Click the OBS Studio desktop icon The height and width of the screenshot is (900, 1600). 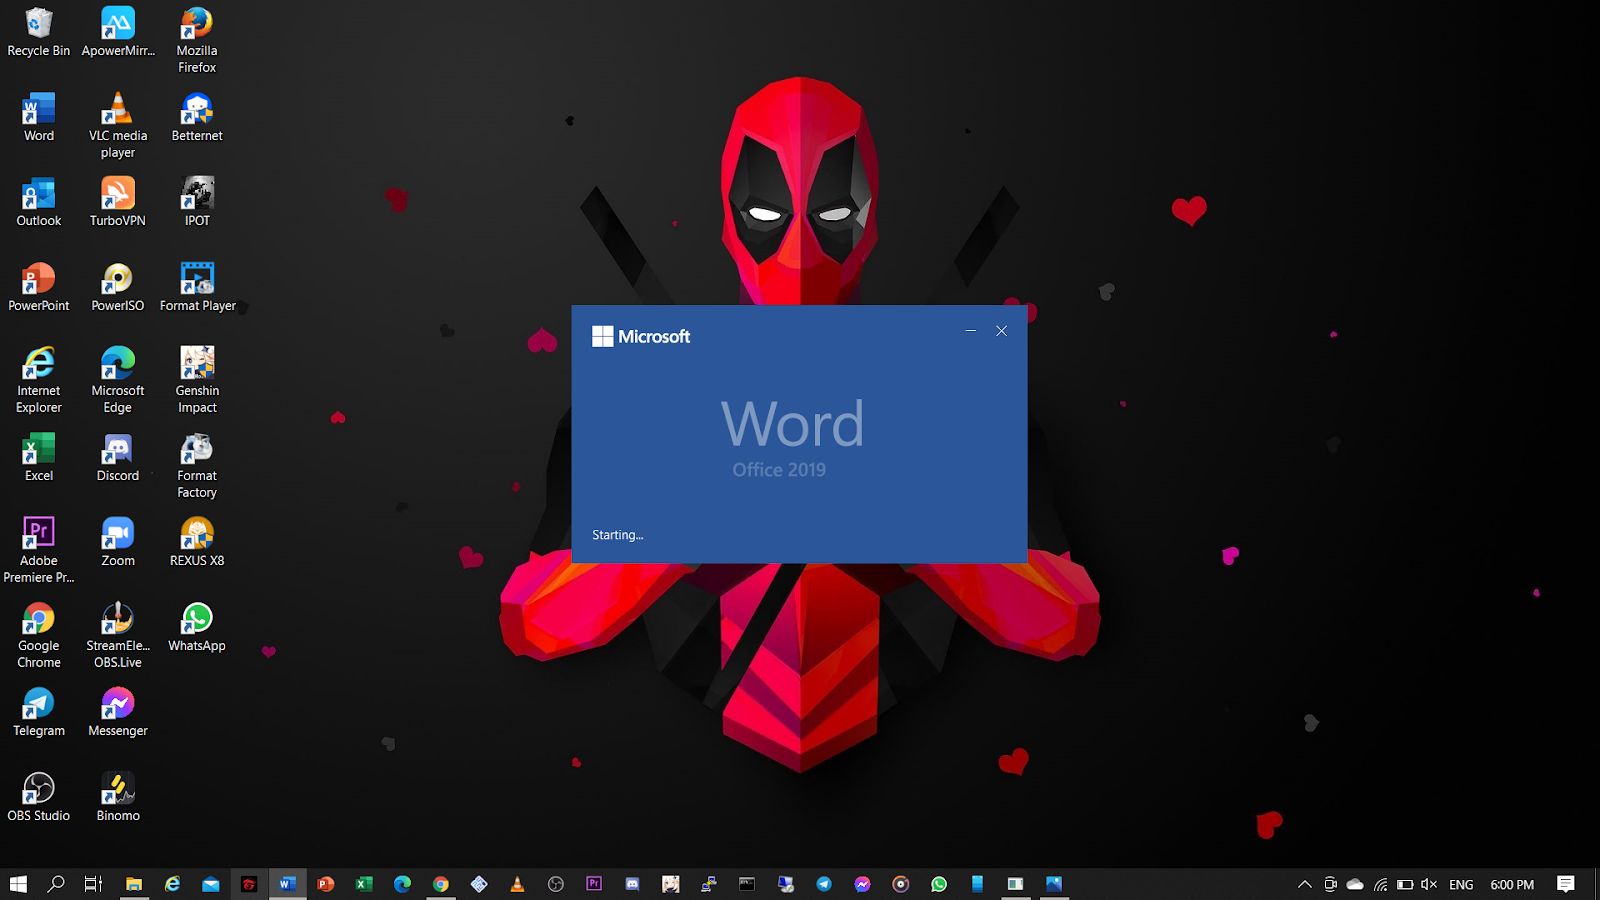(x=39, y=797)
